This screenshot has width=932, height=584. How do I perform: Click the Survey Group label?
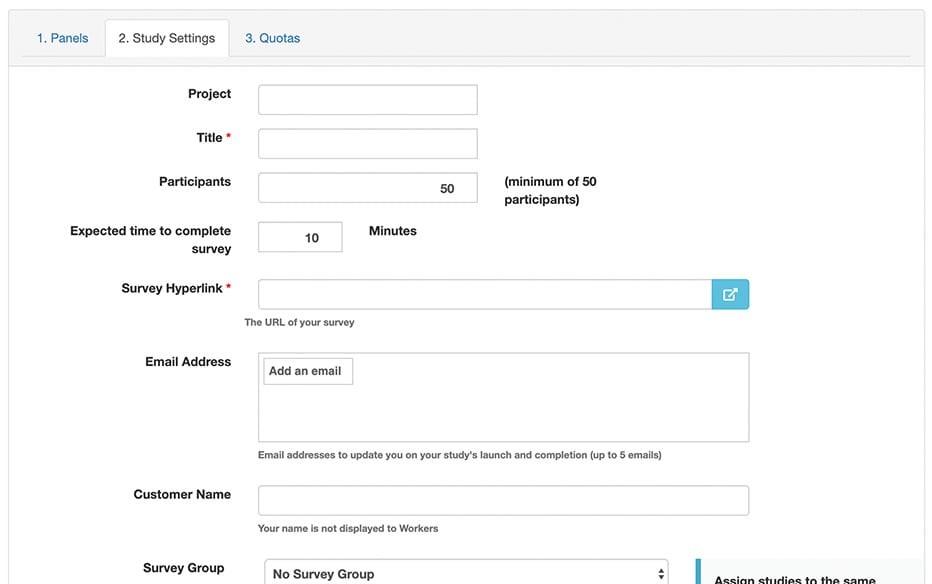tap(183, 568)
